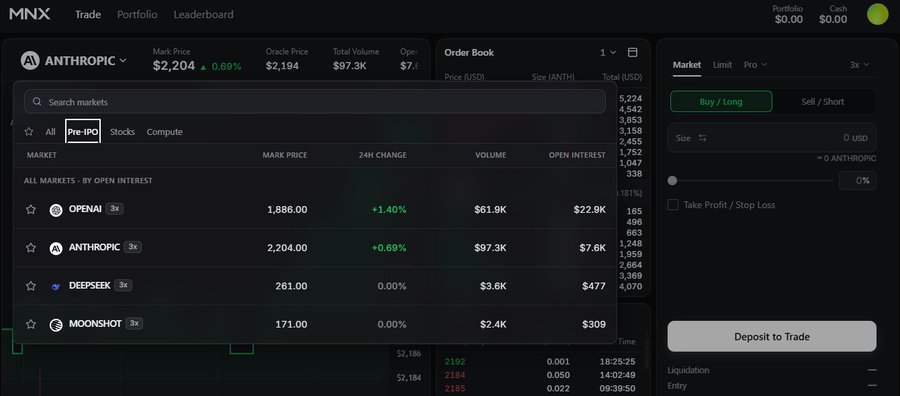Favorite the ANTHROPIC market star

click(31, 247)
